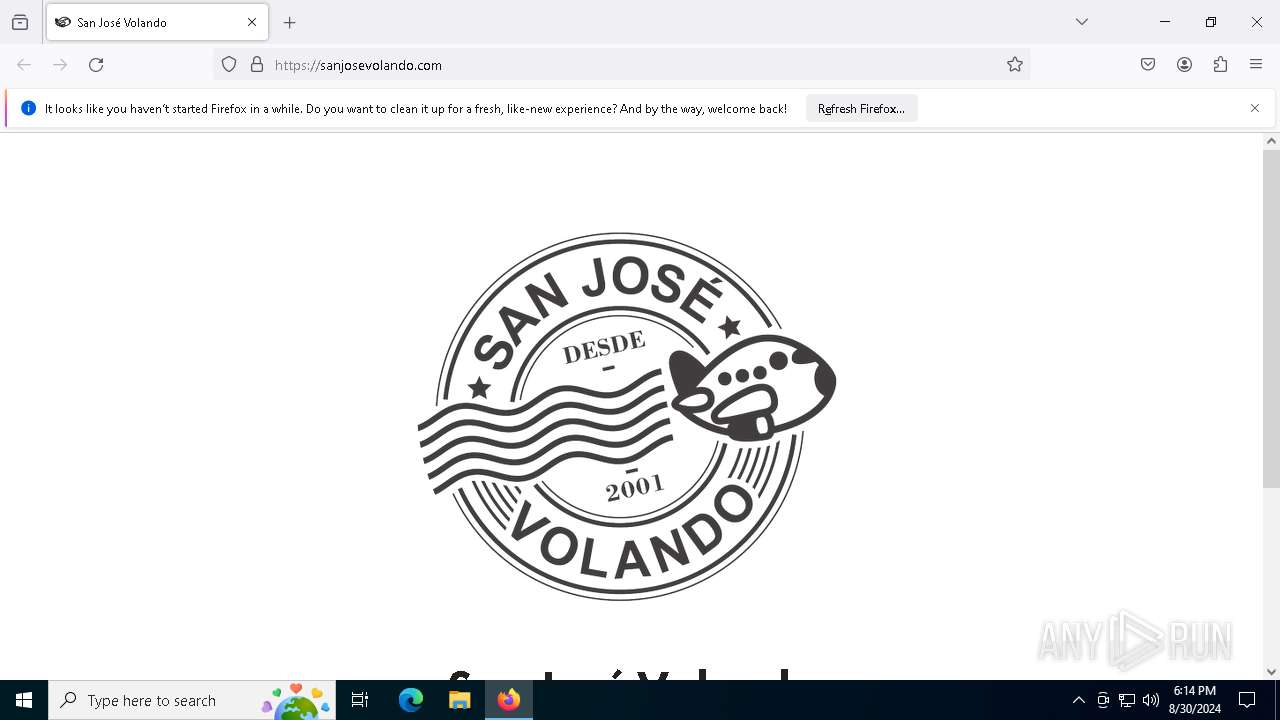Image resolution: width=1280 pixels, height=720 pixels.
Task: Click the San José Volando logo image
Action: pos(627,416)
